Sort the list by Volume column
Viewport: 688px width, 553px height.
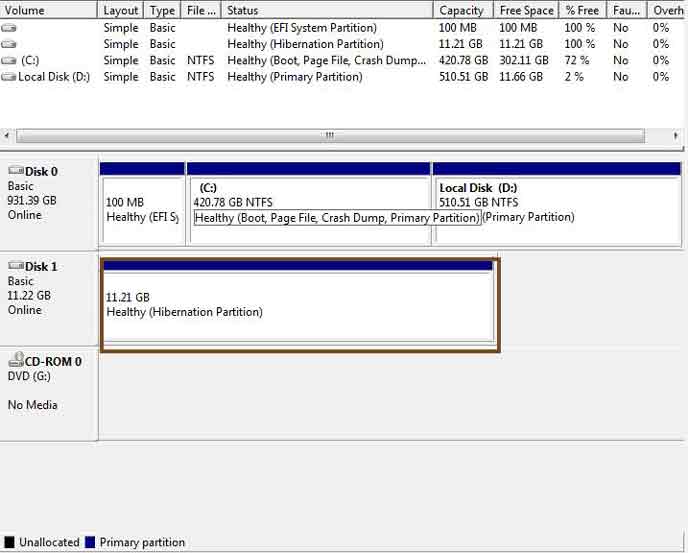point(49,10)
